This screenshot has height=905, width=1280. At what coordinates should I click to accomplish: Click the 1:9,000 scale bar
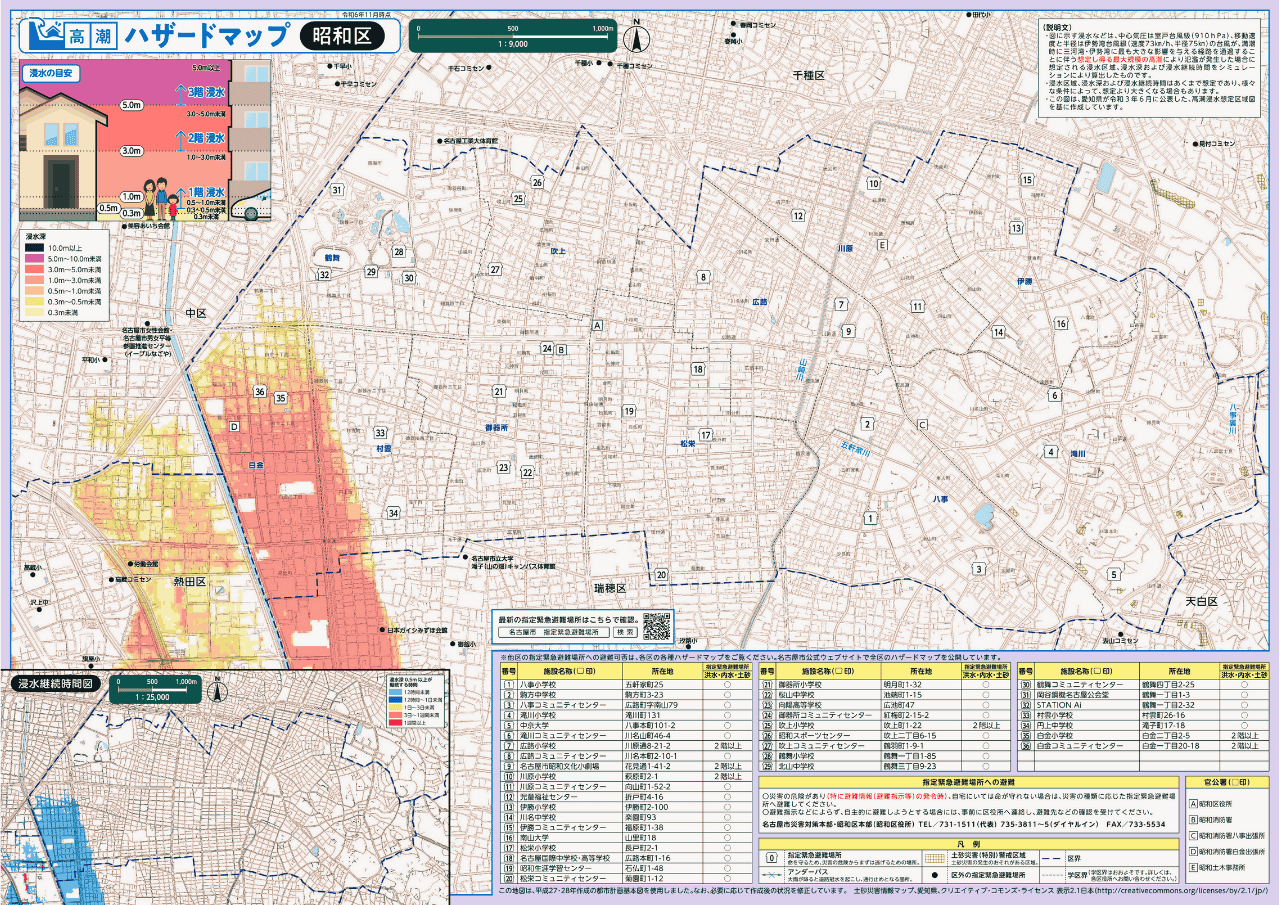[x=514, y=37]
